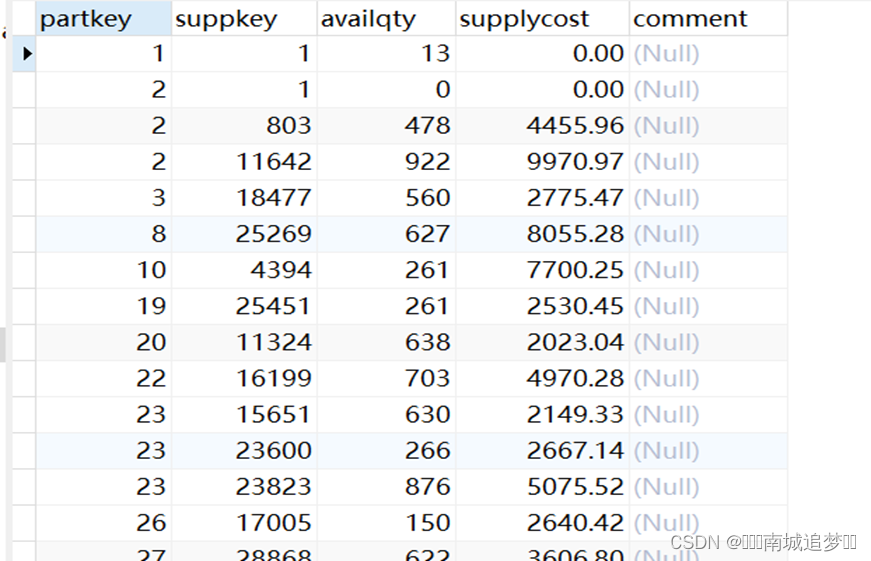Click availqty cell 703
Viewport: 871px width, 561px height.
pos(386,378)
